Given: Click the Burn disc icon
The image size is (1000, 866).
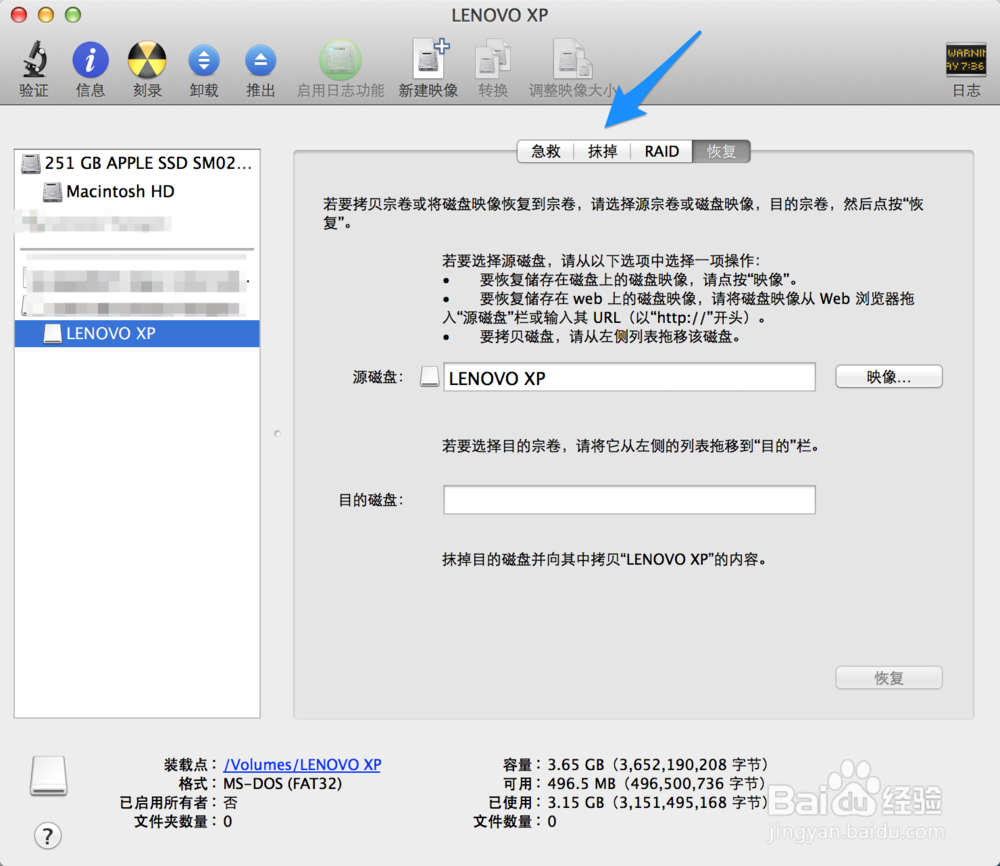Looking at the screenshot, I should click(x=147, y=59).
